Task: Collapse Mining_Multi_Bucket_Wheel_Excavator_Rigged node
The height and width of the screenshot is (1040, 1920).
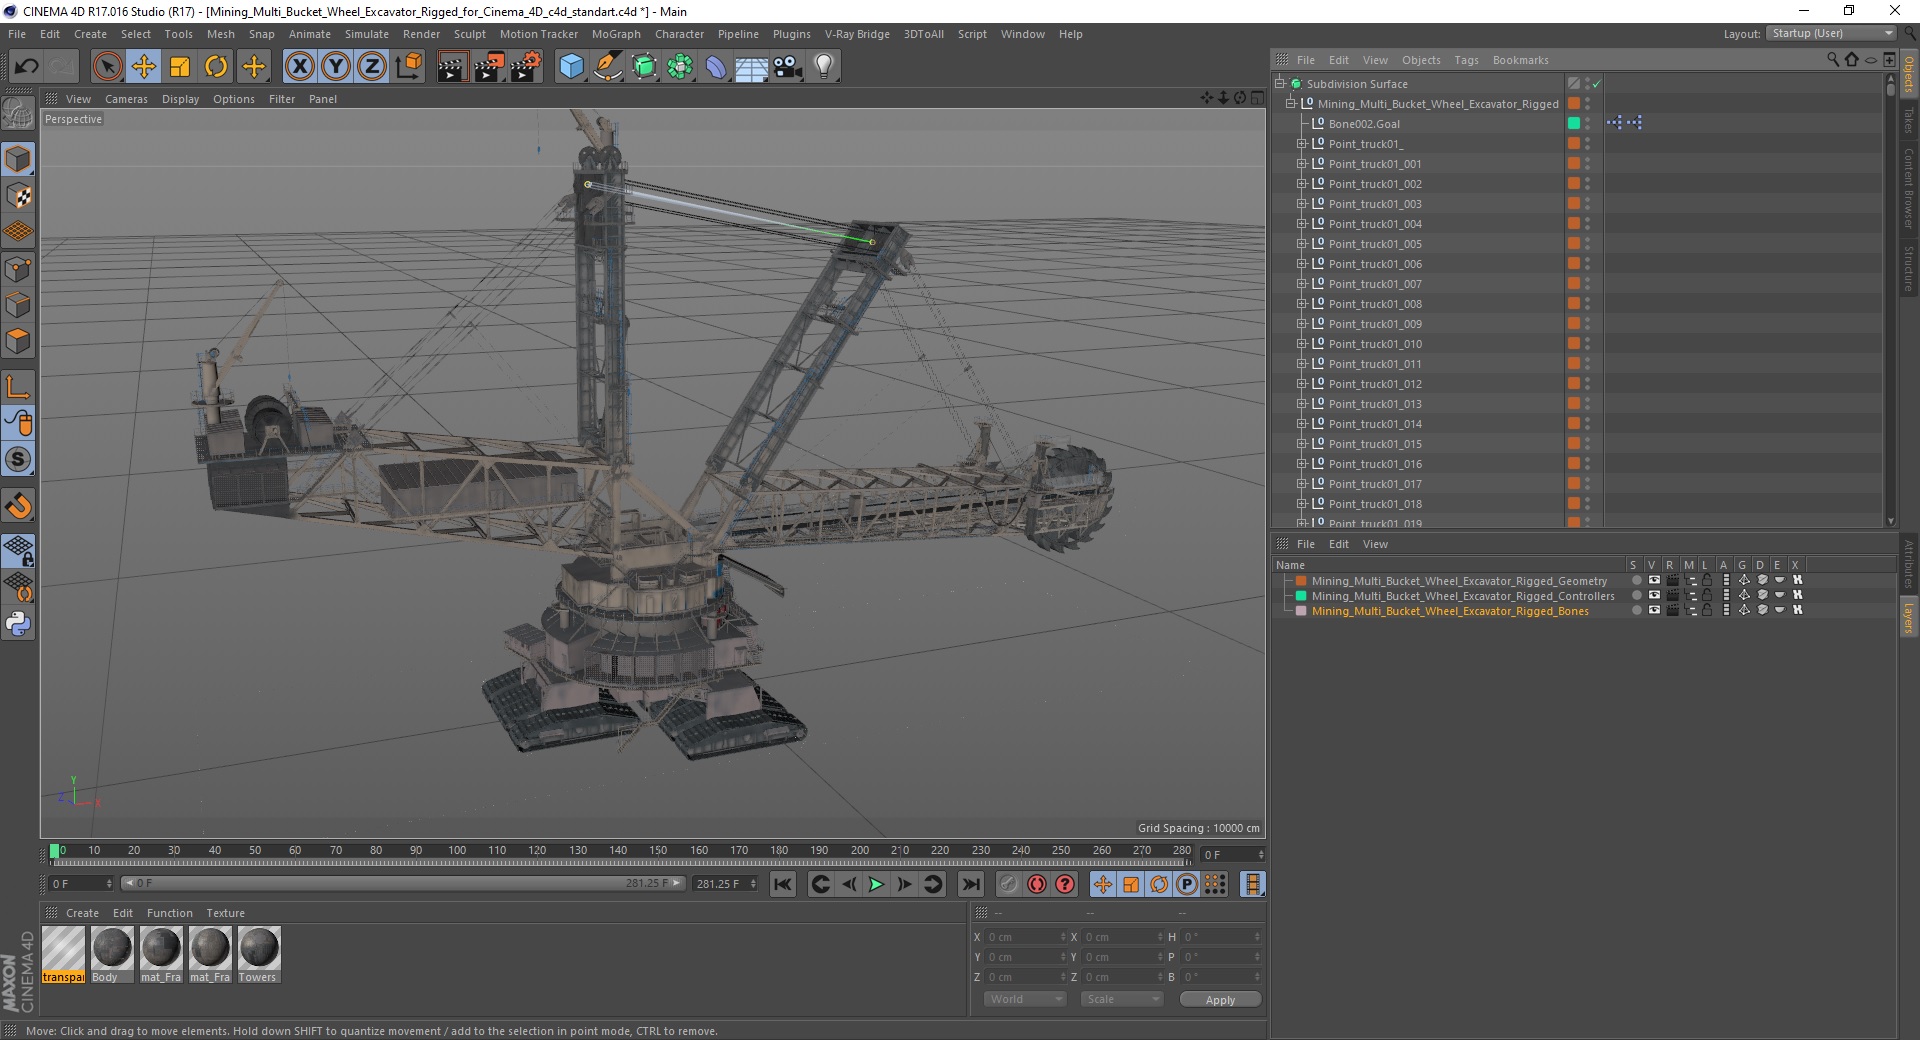Action: (1290, 104)
